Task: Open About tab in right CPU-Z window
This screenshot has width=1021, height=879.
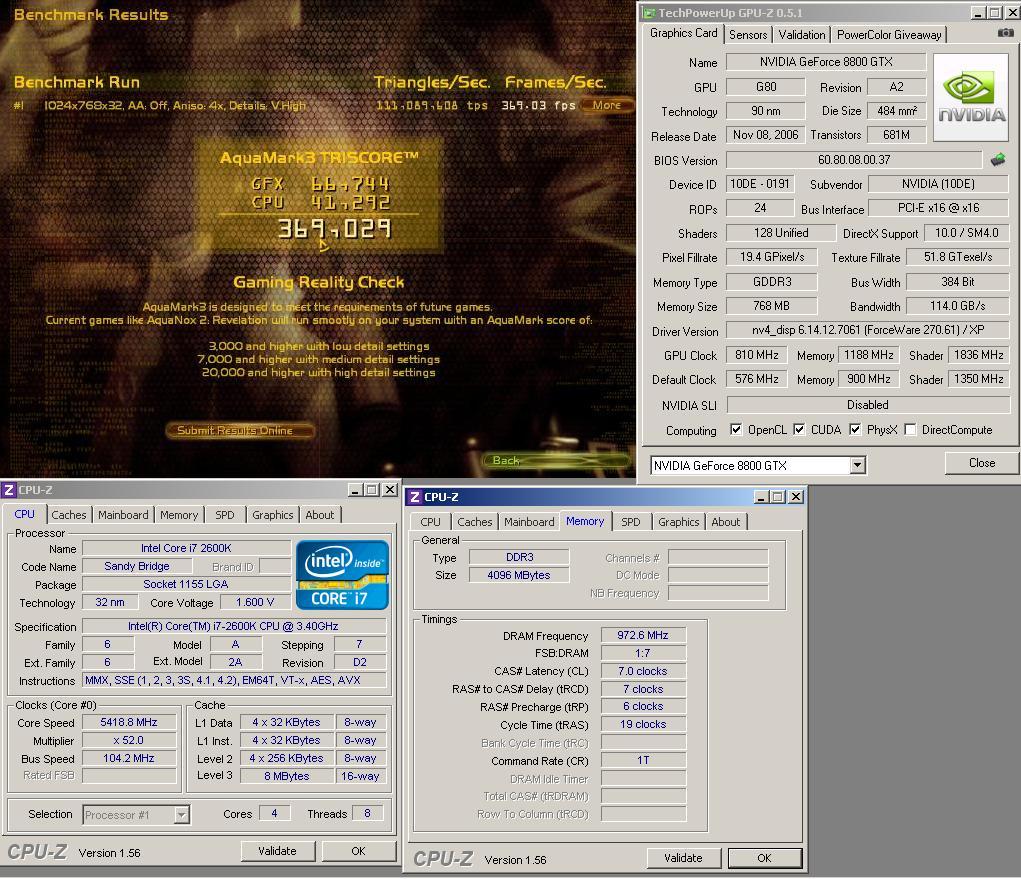Action: (x=725, y=522)
